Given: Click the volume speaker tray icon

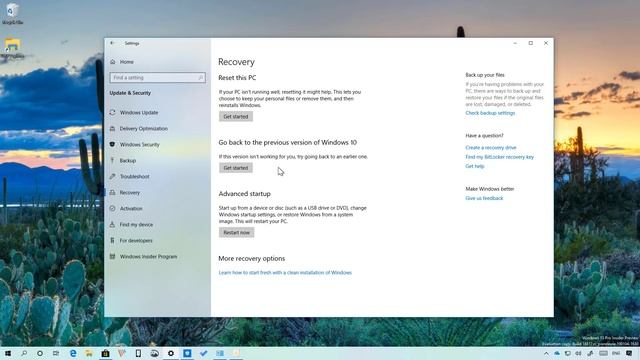Looking at the screenshot, I should (x=578, y=353).
